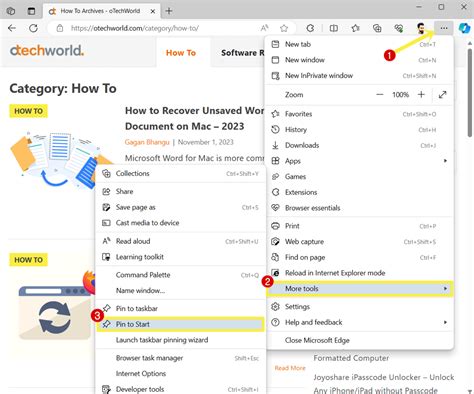Click the extensions icon beside favorites star
This screenshot has height=394, width=474.
click(x=310, y=28)
